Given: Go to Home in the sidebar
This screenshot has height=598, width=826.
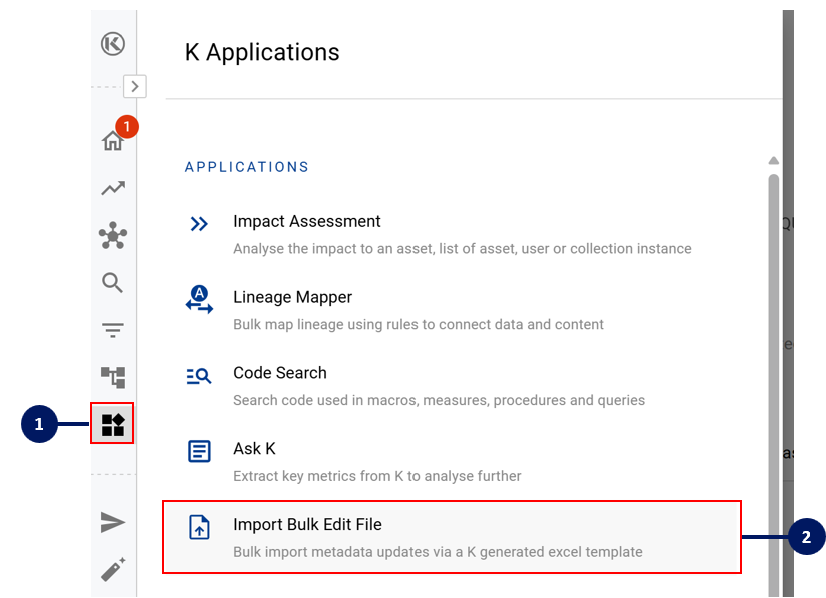Looking at the screenshot, I should (112, 141).
